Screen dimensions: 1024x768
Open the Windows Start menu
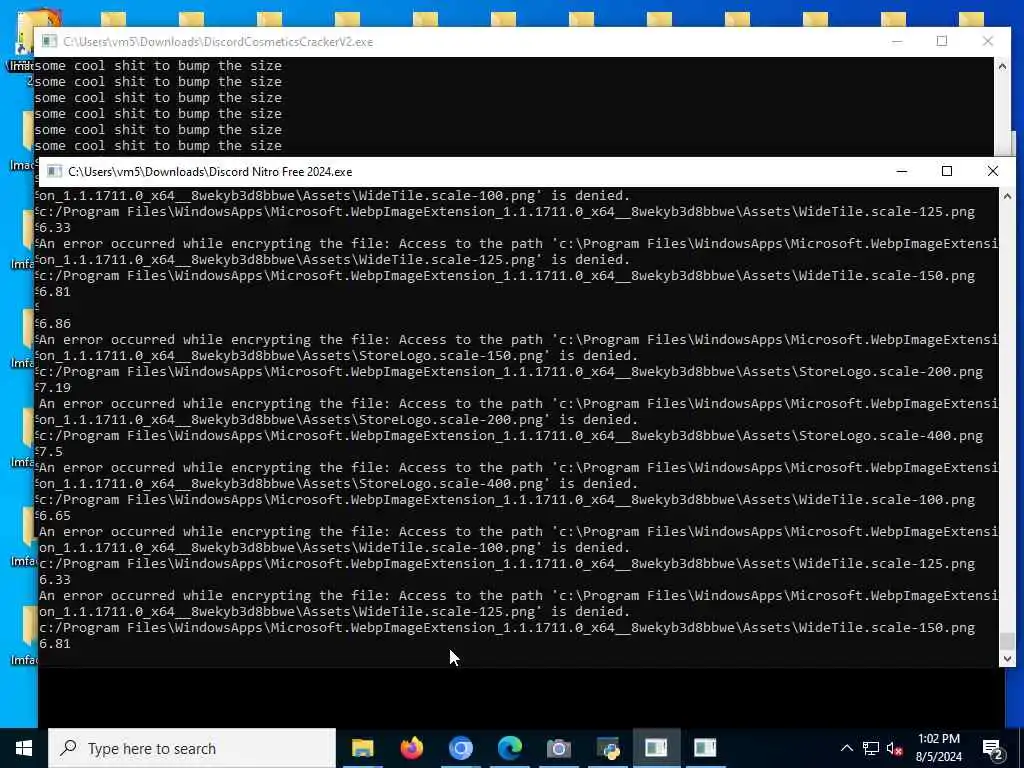pyautogui.click(x=24, y=748)
